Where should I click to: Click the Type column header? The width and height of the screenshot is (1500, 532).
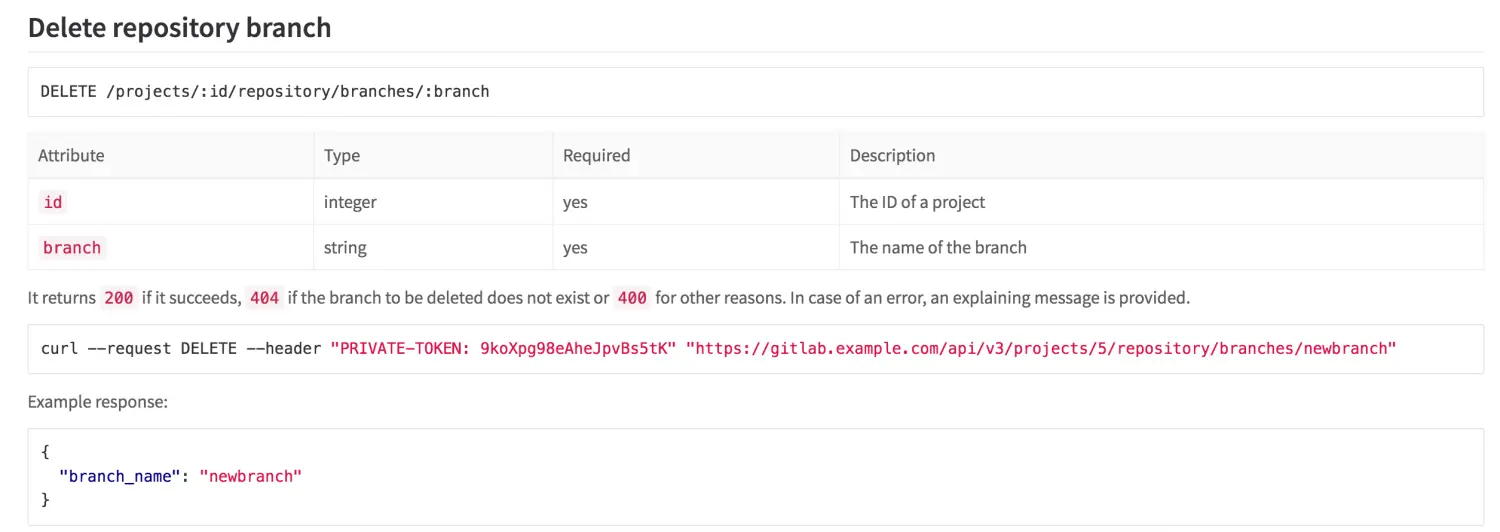click(x=342, y=155)
